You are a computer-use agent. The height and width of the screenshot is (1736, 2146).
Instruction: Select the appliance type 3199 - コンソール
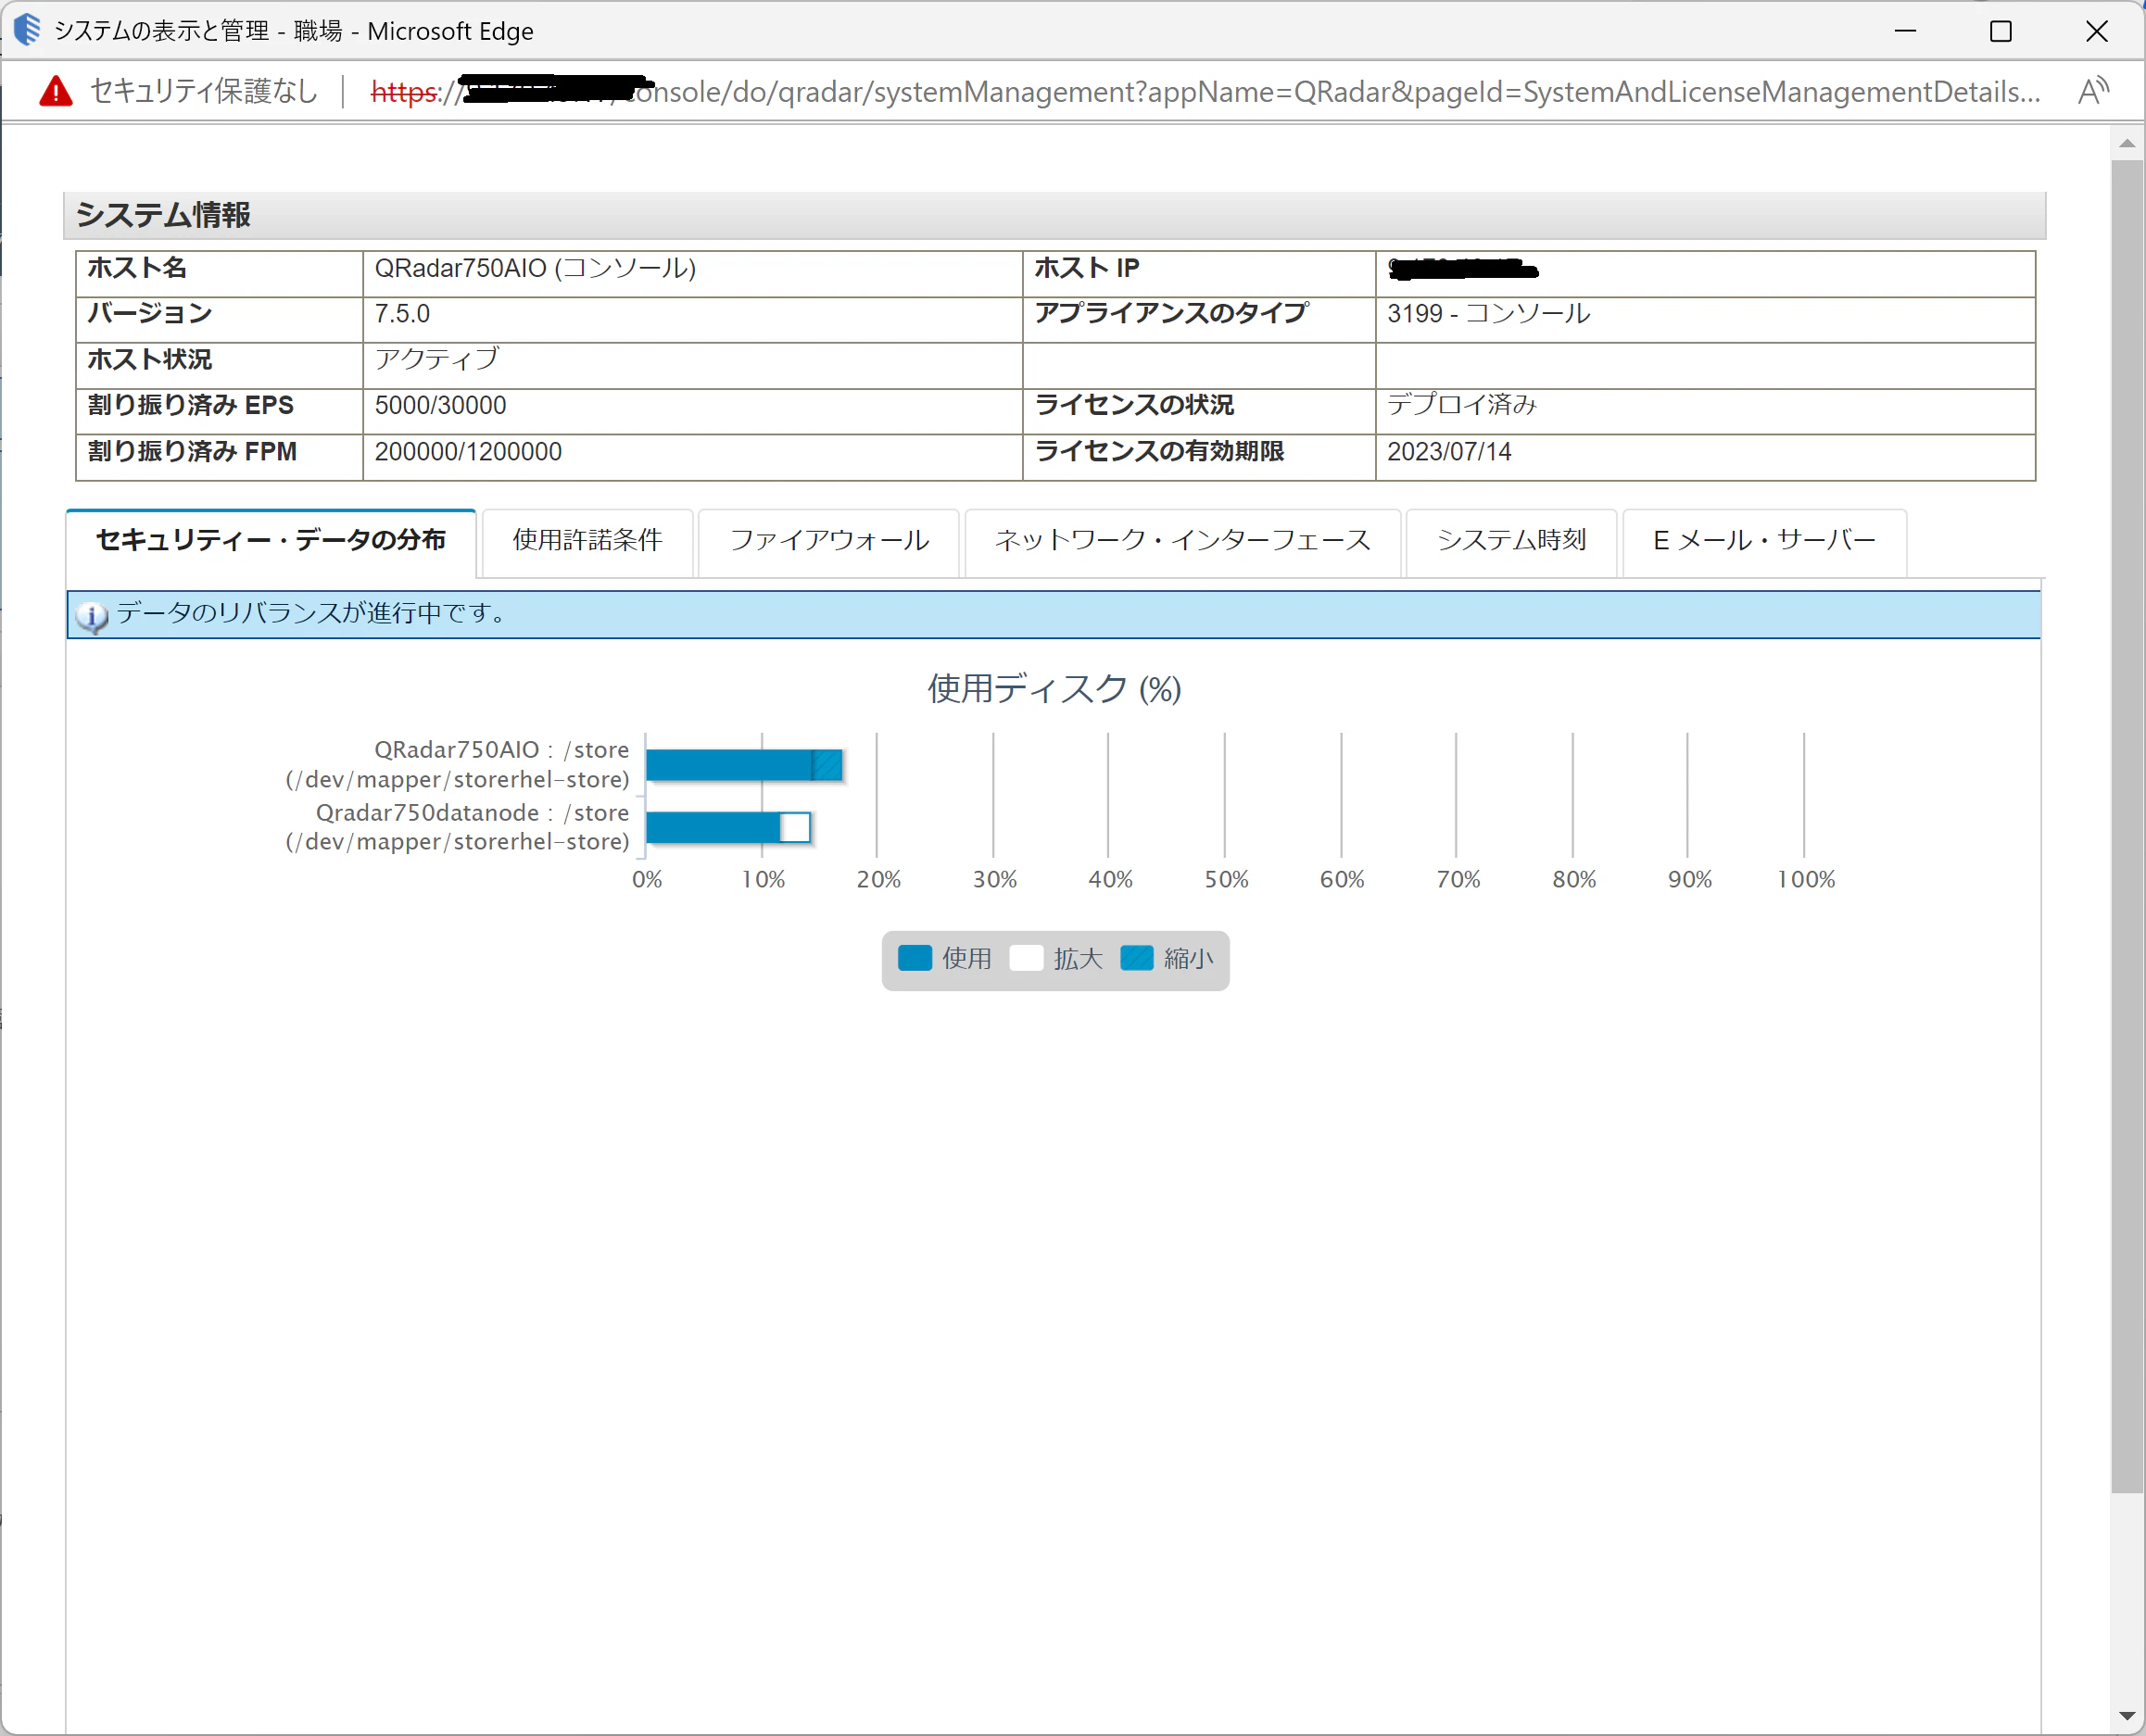point(1488,314)
